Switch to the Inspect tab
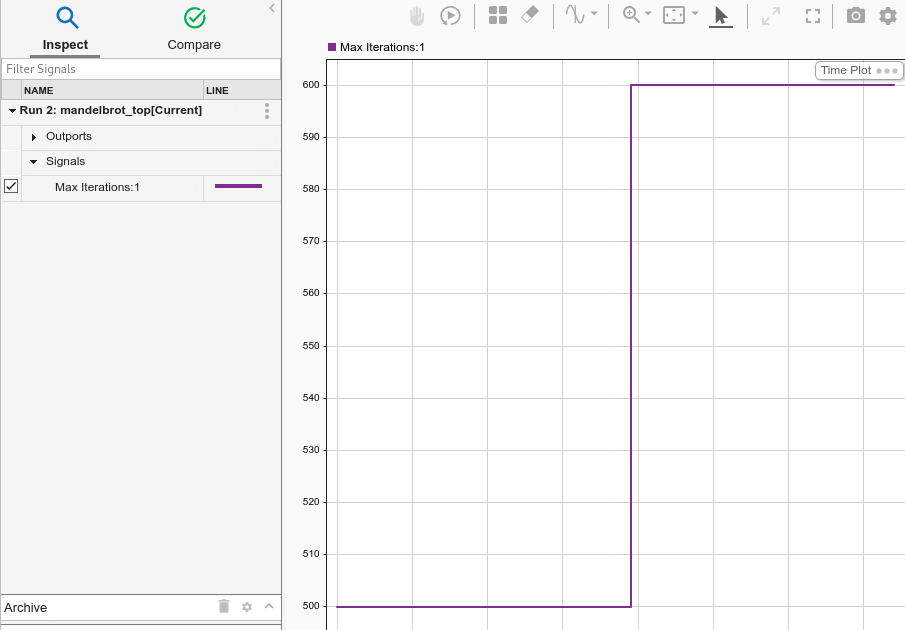The height and width of the screenshot is (630, 905). click(66, 30)
